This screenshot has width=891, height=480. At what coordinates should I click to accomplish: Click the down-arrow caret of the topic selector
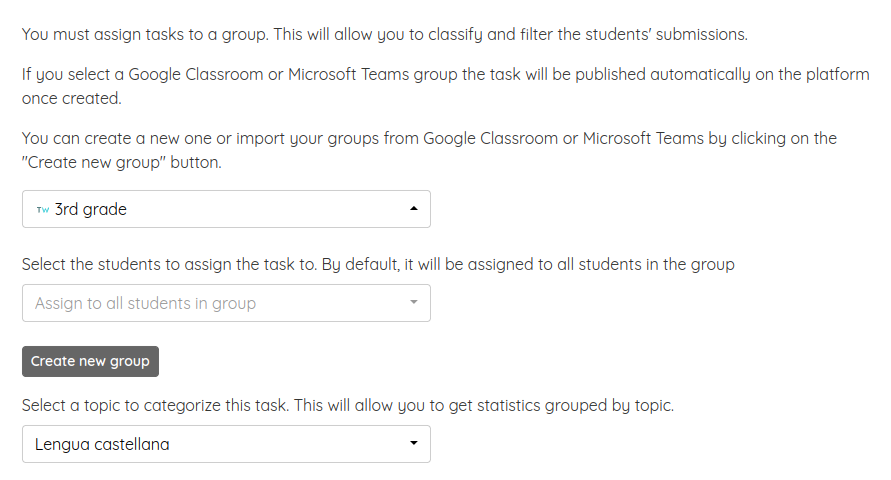tap(414, 443)
